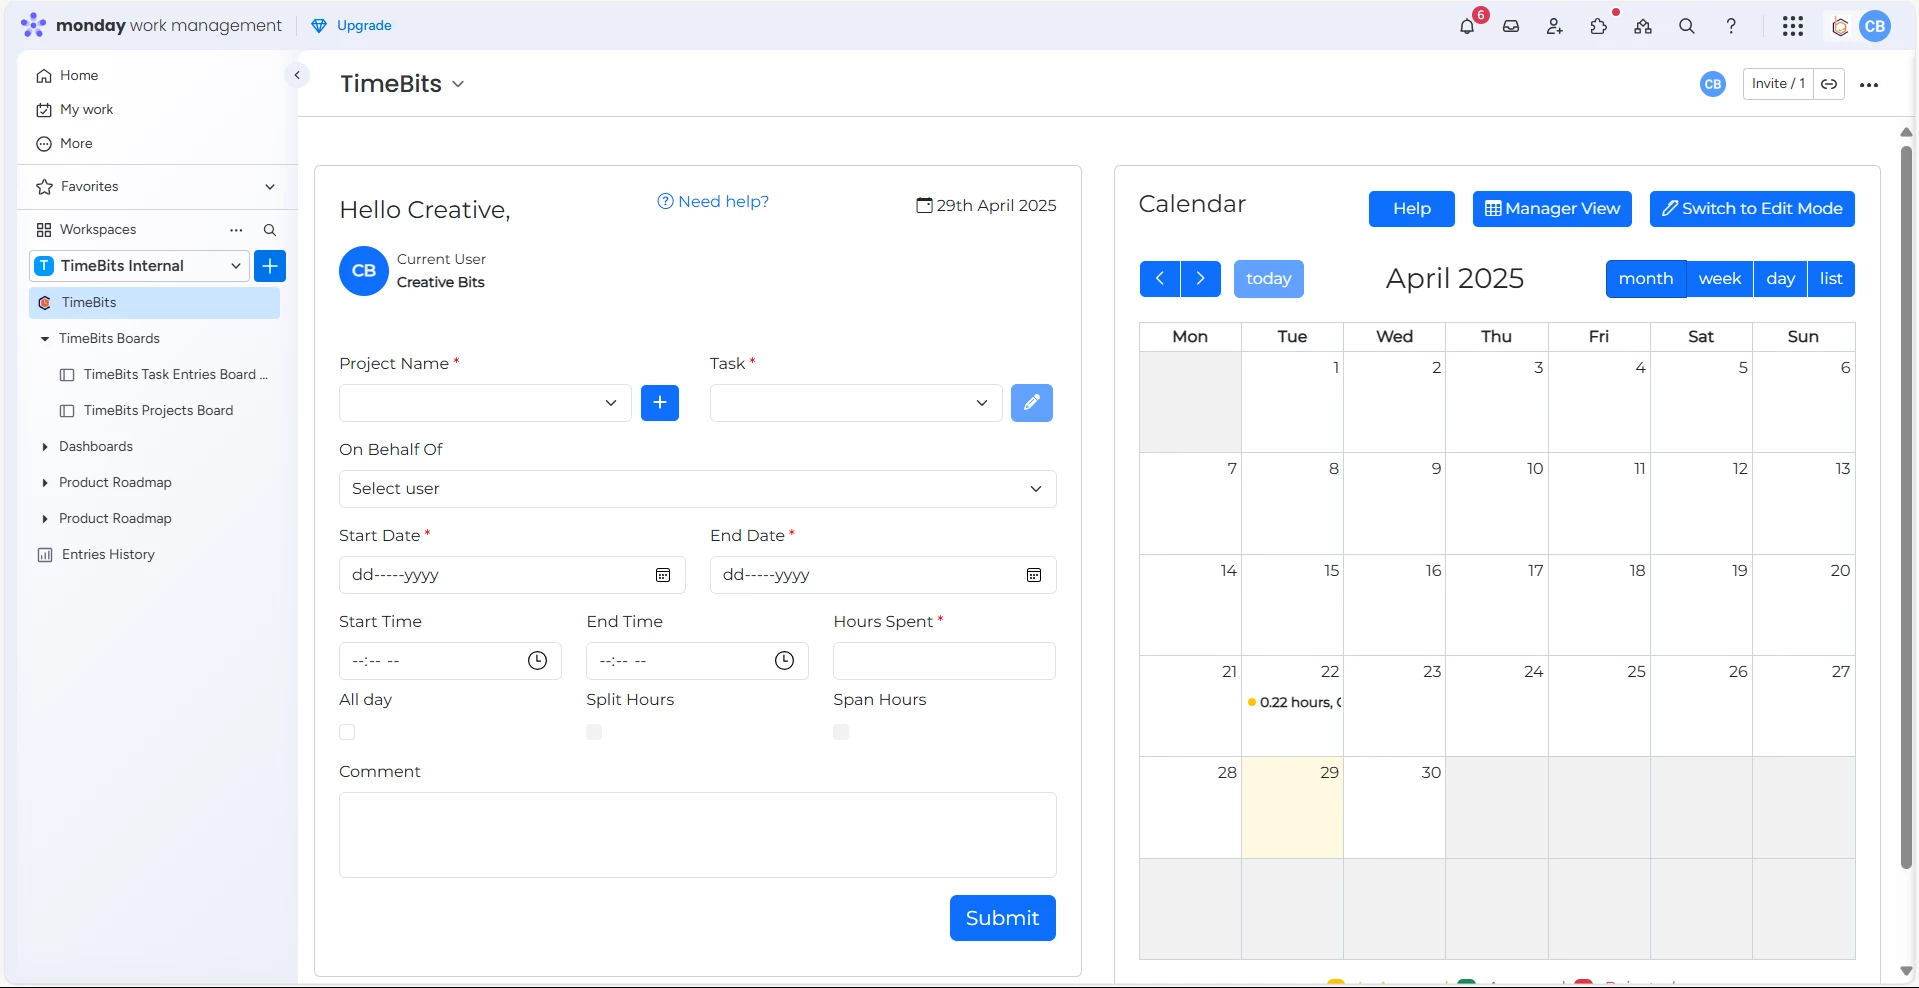Open the apps puzzle-piece icon
This screenshot has width=1919, height=988.
click(1598, 27)
